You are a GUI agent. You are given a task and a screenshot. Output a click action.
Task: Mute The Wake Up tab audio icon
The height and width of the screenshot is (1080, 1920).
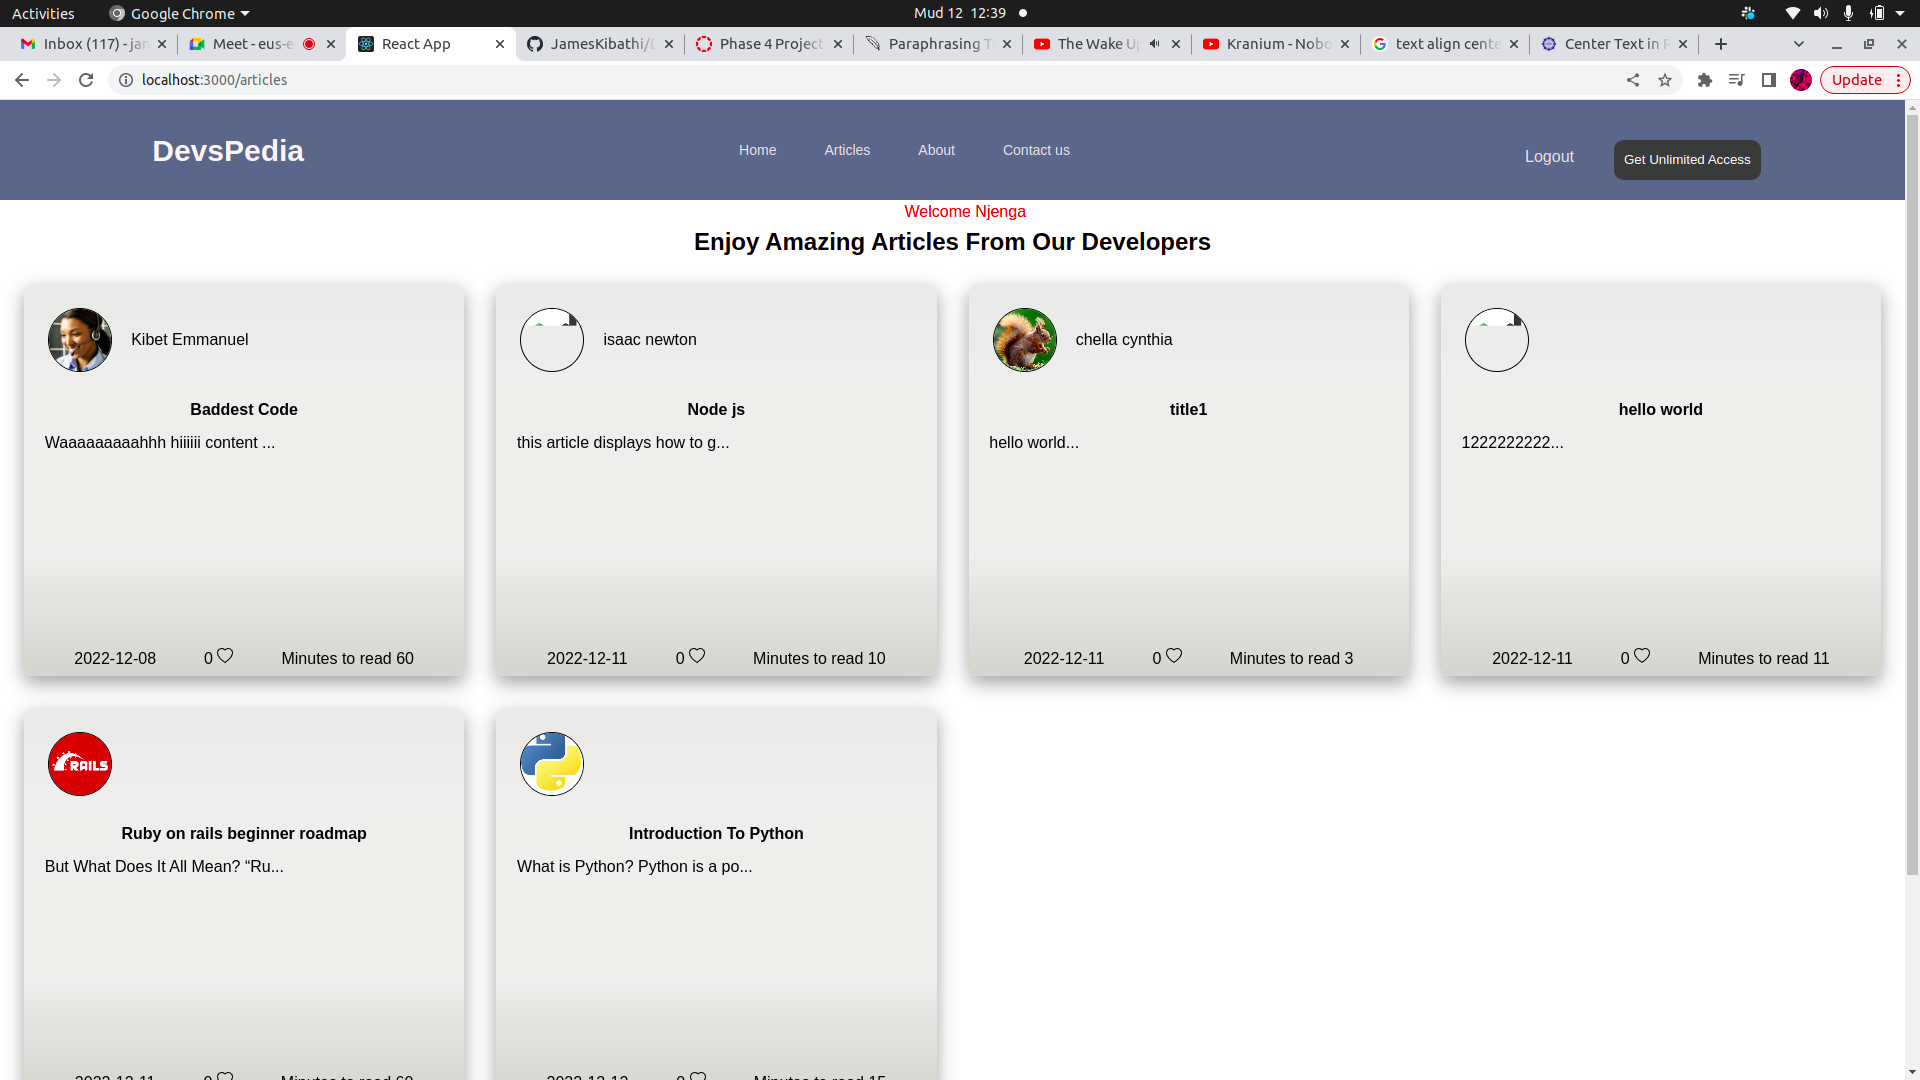click(1155, 44)
